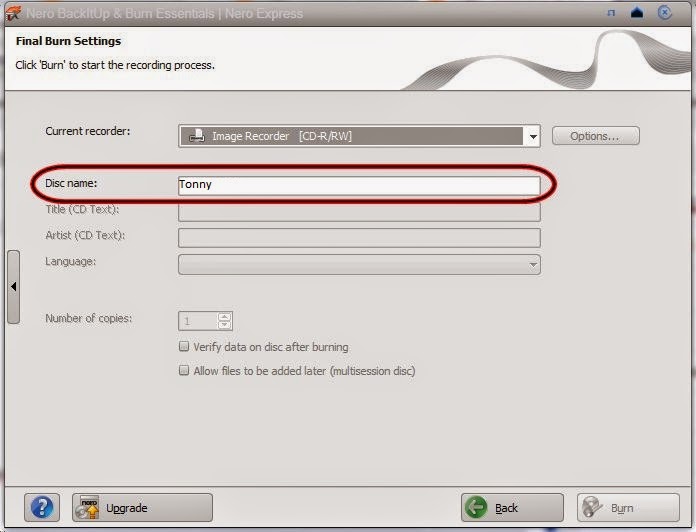Click the Final Burn Settings heading
The height and width of the screenshot is (532, 696).
(x=68, y=41)
